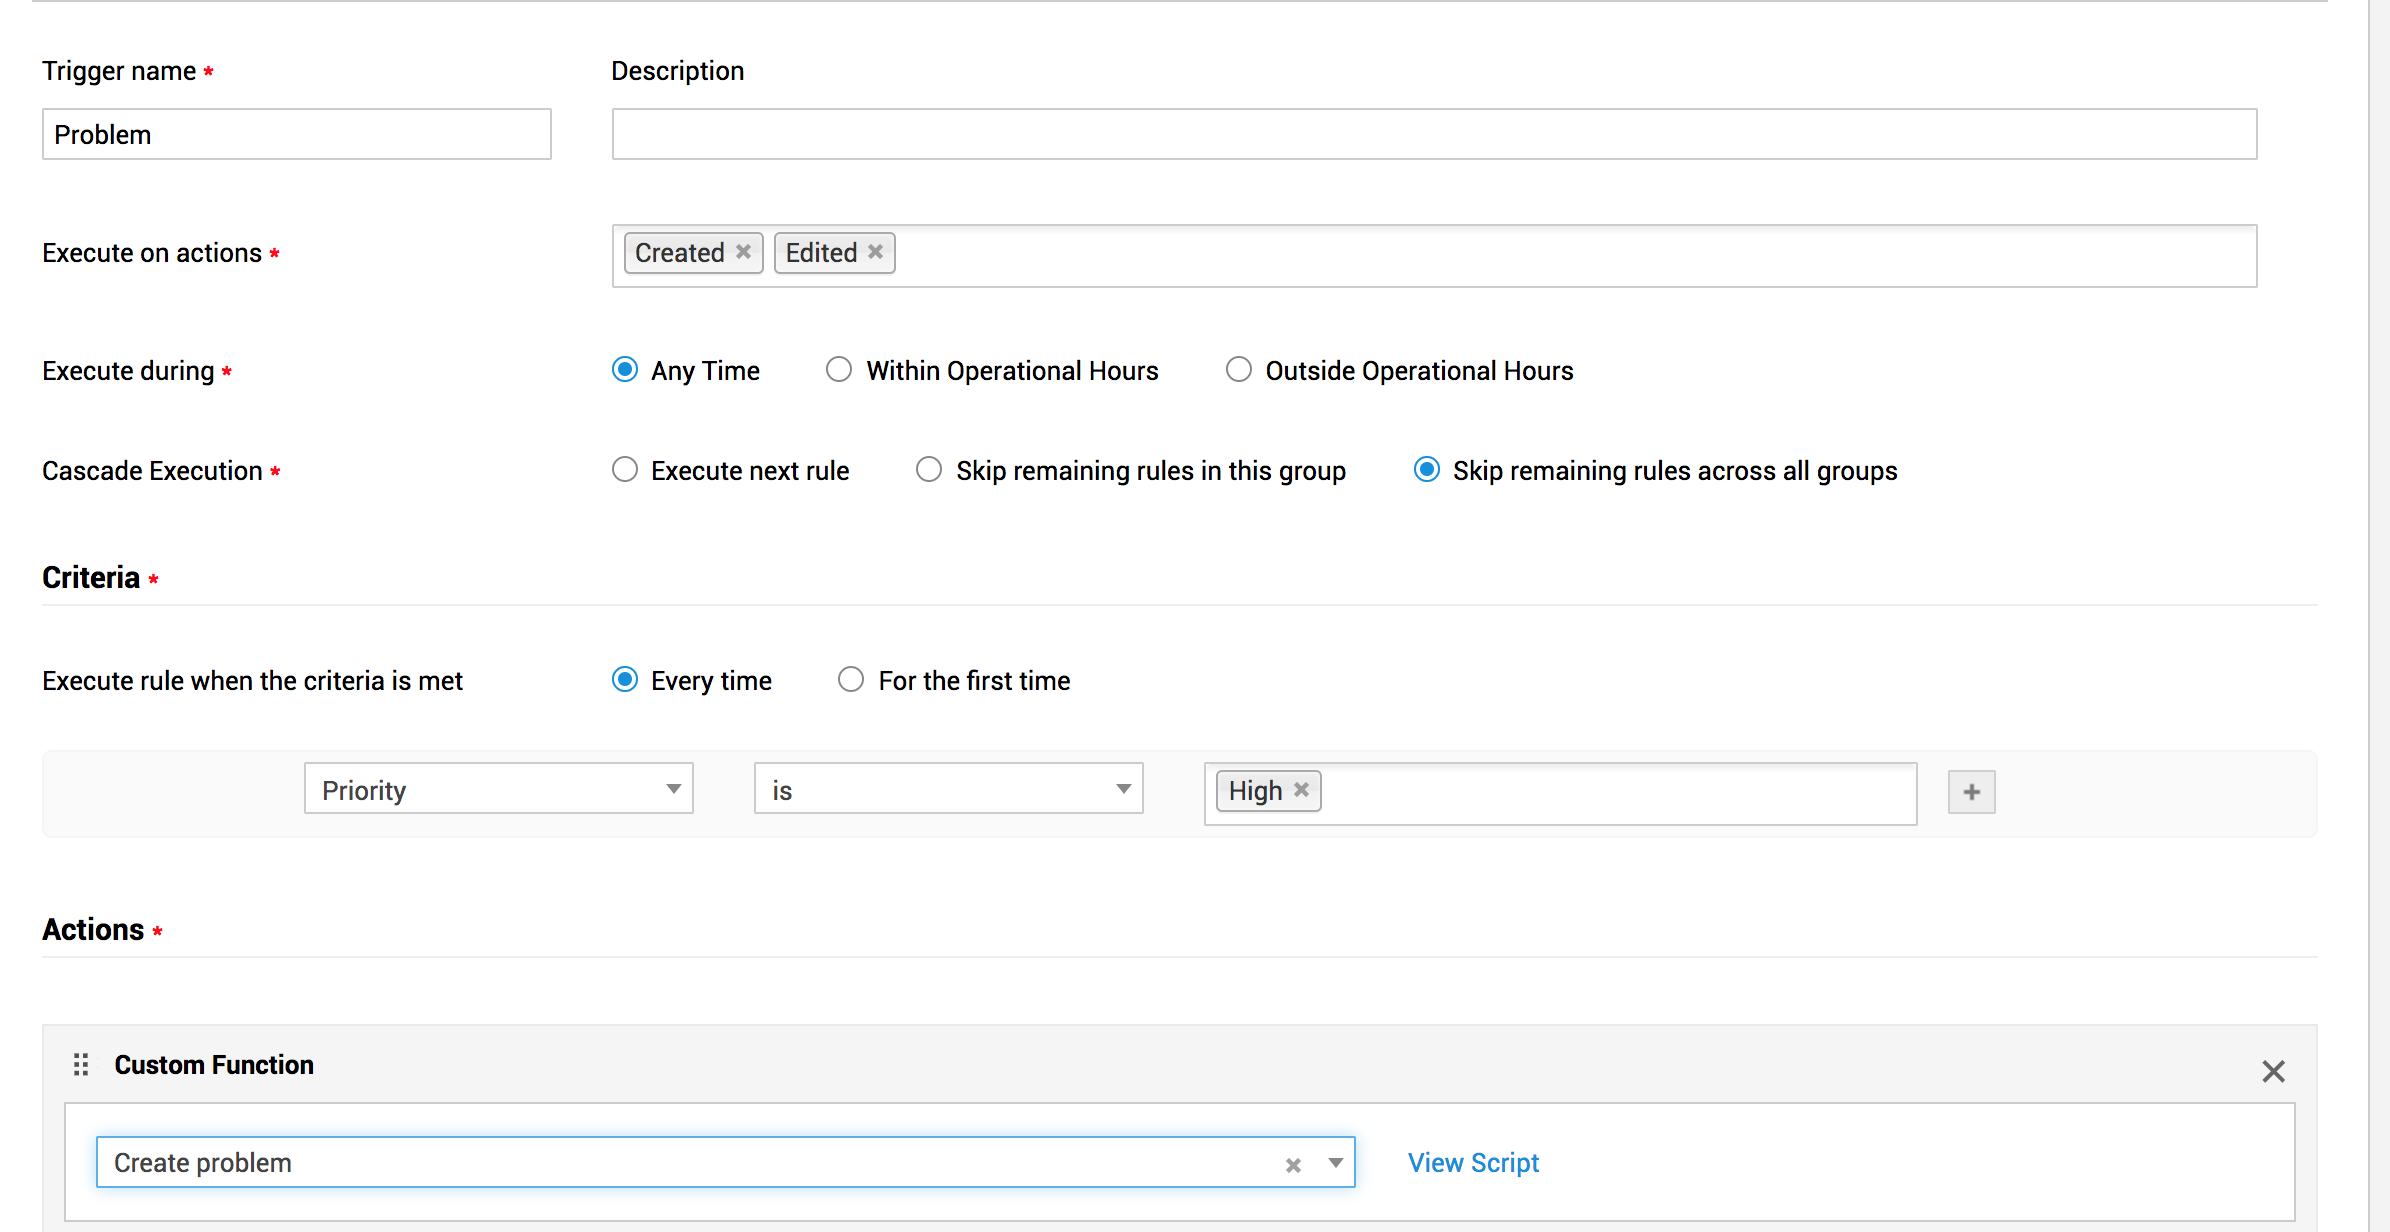Open the View Script link
2390x1232 pixels.
tap(1472, 1163)
